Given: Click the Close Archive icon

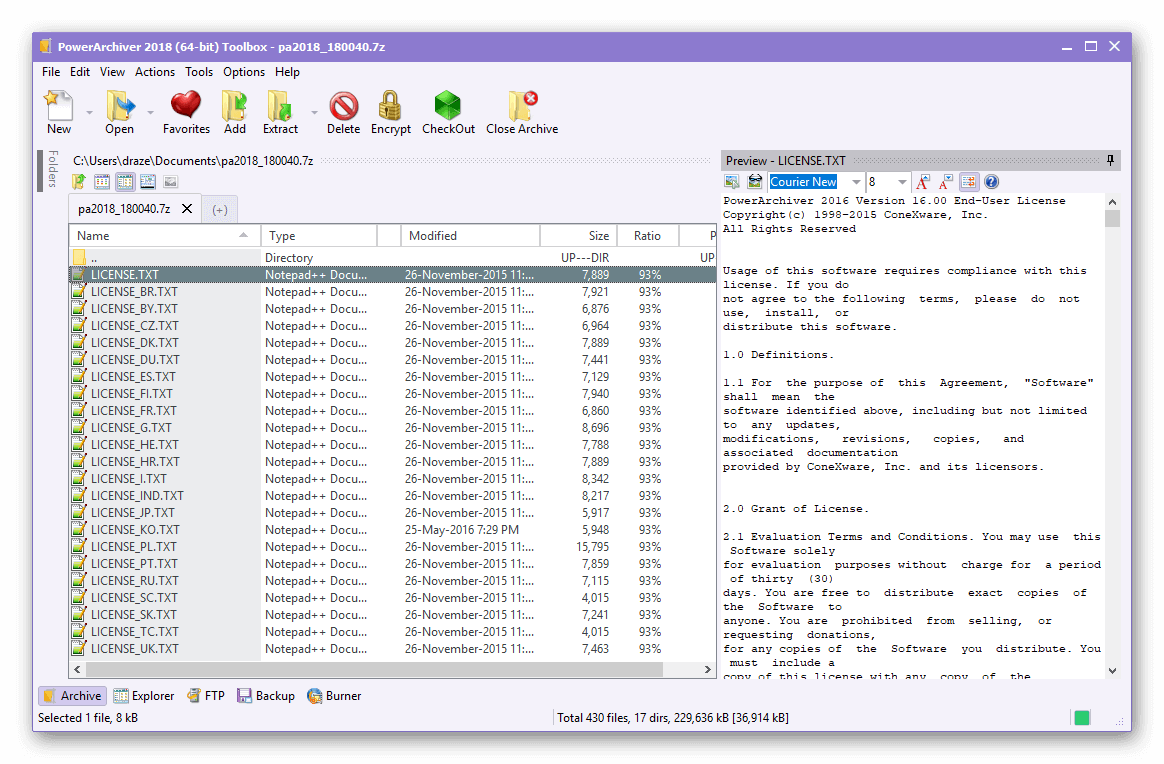Looking at the screenshot, I should [x=523, y=105].
